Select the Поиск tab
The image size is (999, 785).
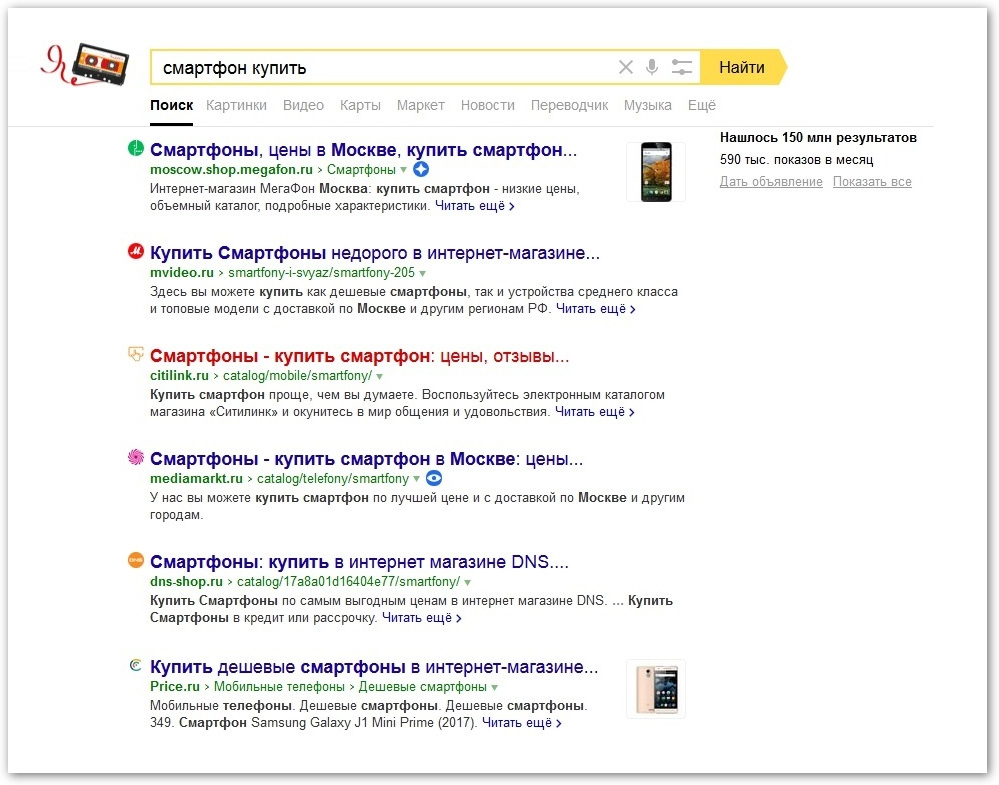(x=171, y=105)
